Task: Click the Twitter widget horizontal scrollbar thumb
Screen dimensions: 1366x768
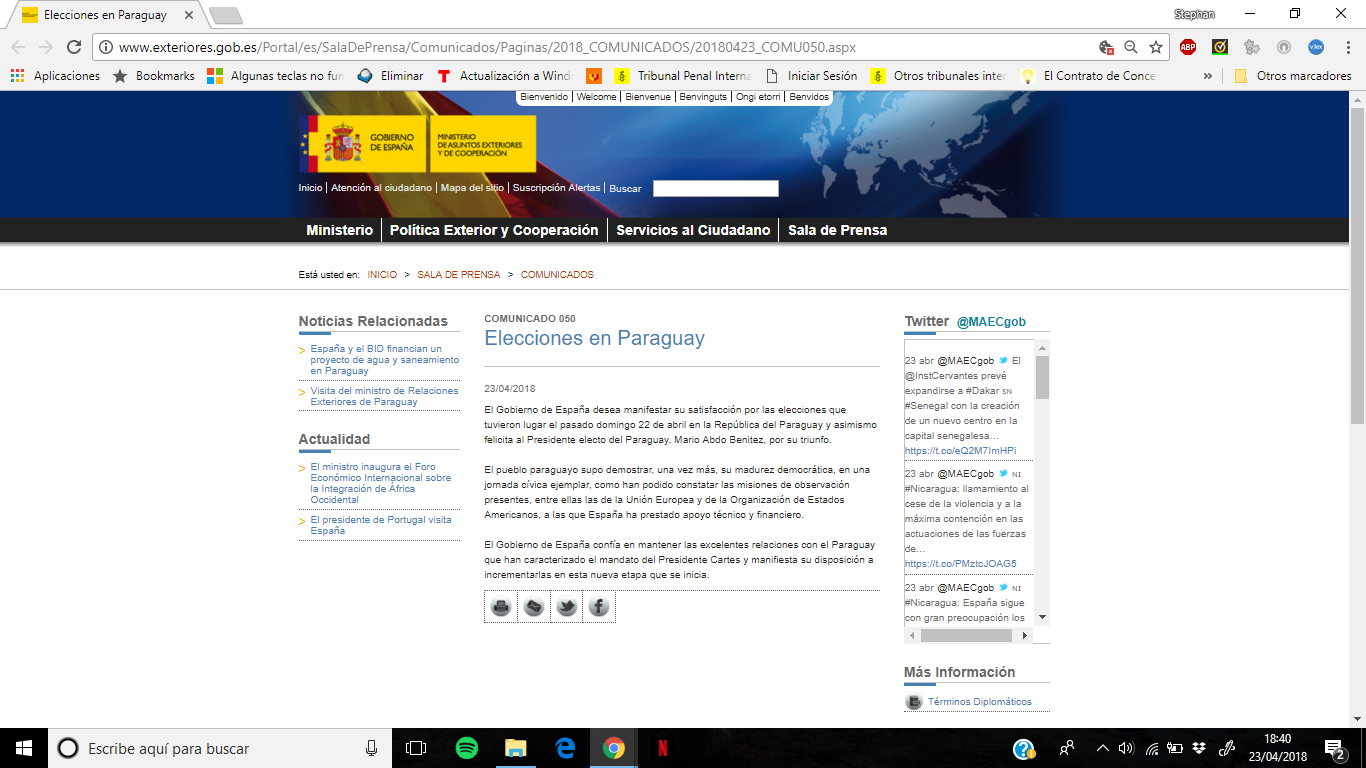Action: pos(966,635)
